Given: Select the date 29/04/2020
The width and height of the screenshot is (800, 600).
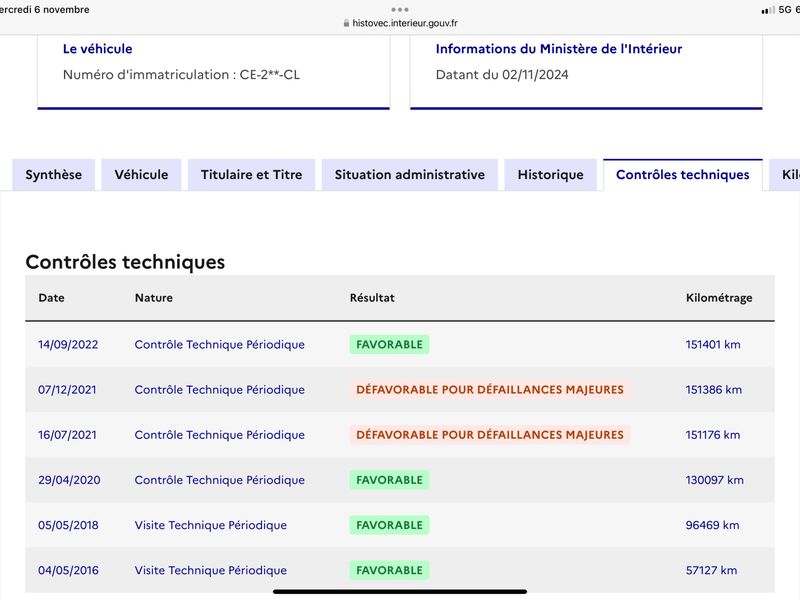Looking at the screenshot, I should click(69, 480).
